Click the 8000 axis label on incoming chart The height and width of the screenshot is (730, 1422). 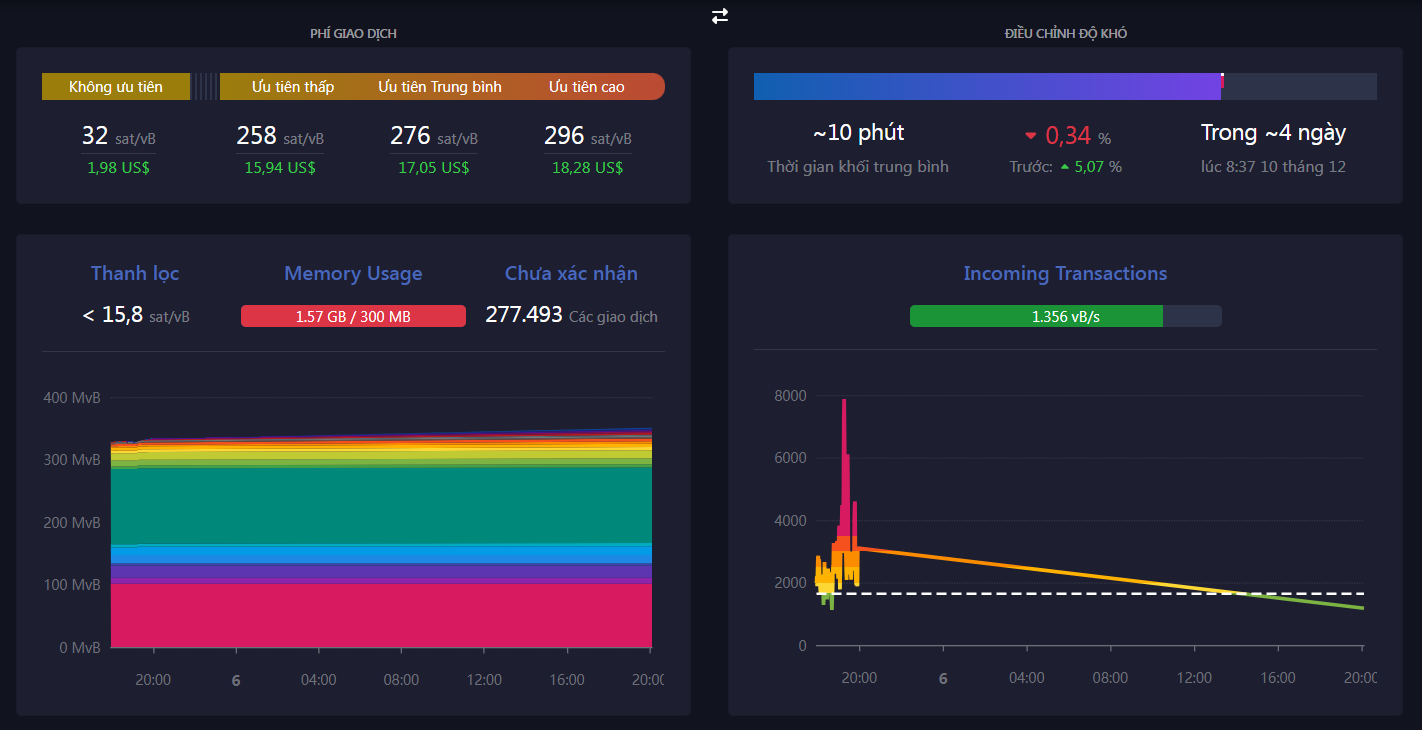[790, 396]
